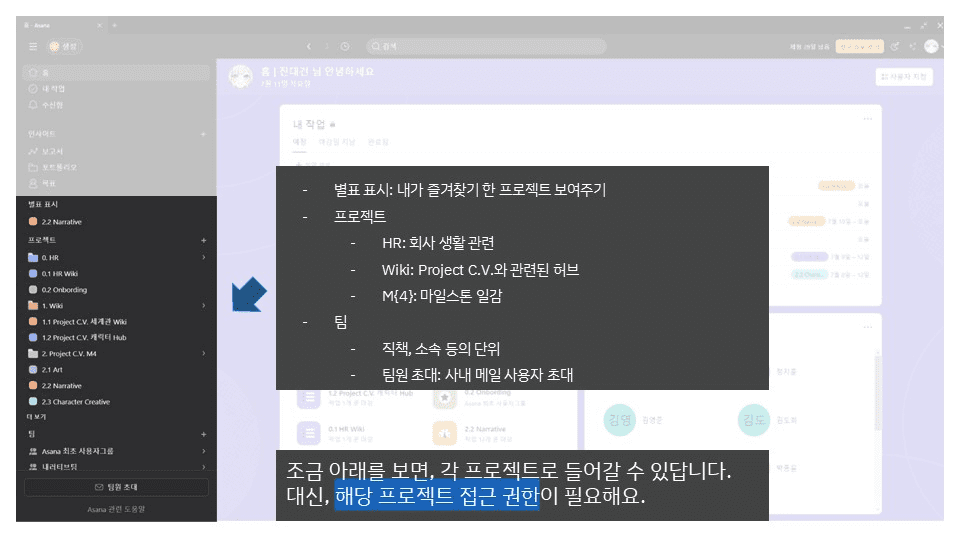Expand the 2. Project C.V. M4 chevron

[x=203, y=353]
